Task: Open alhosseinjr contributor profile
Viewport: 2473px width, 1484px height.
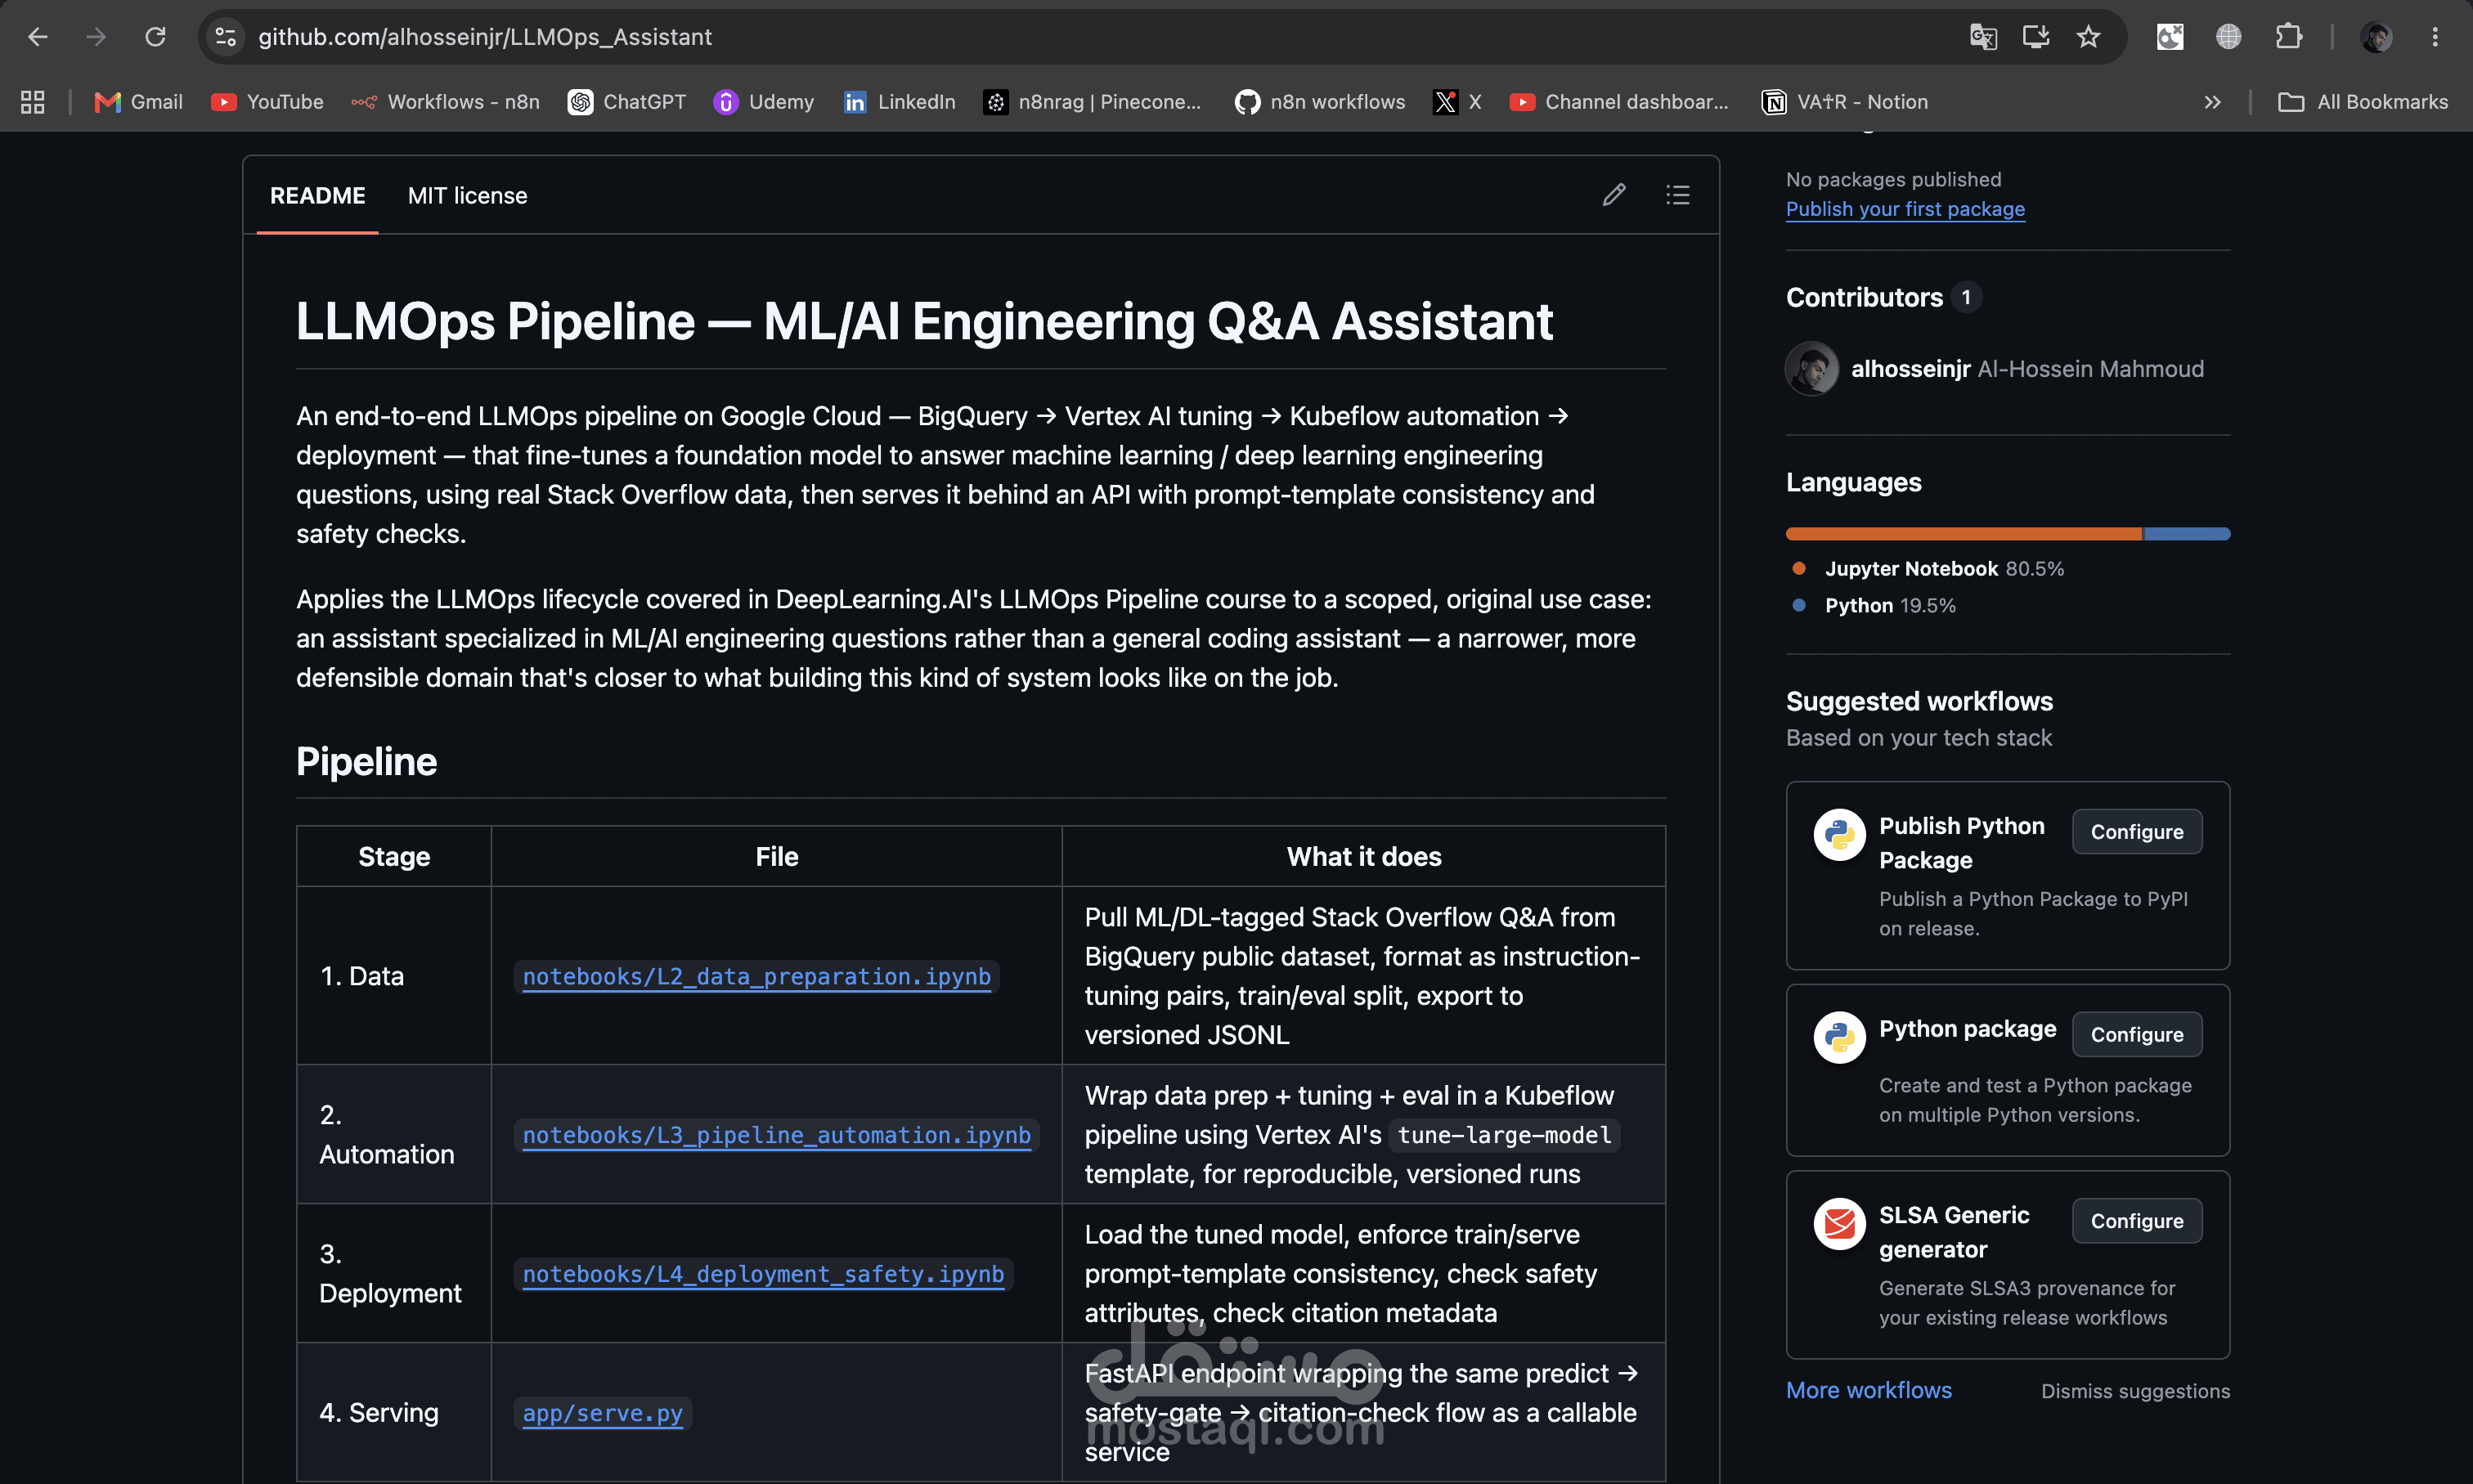Action: [1910, 369]
